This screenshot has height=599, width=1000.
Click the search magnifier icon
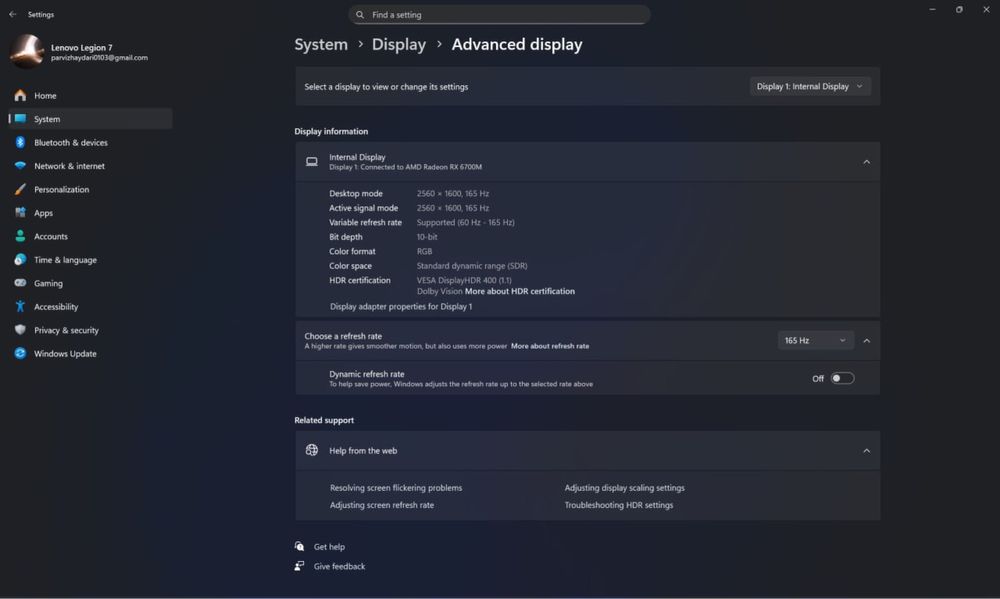click(x=360, y=15)
